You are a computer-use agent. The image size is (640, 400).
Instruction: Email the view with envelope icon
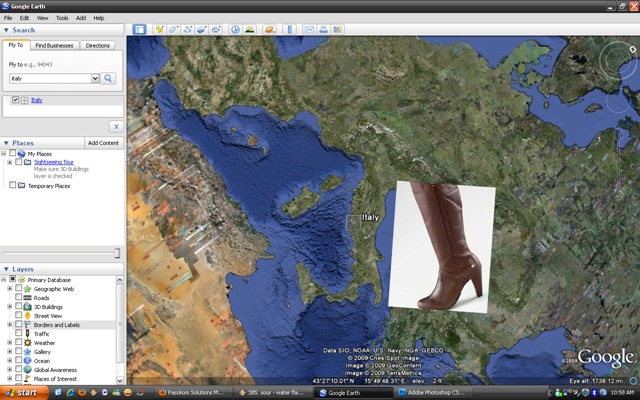click(x=309, y=29)
